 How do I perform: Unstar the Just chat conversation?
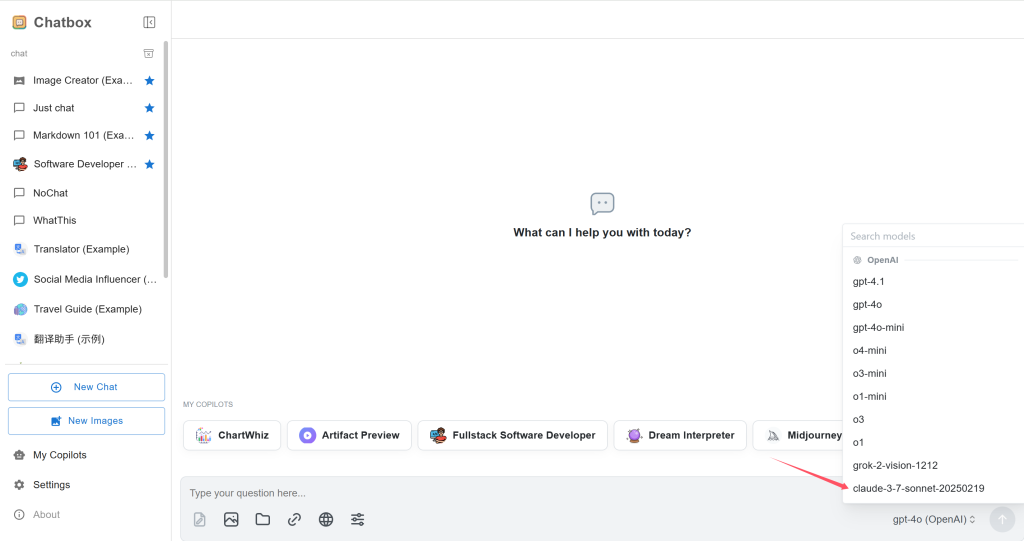click(150, 108)
